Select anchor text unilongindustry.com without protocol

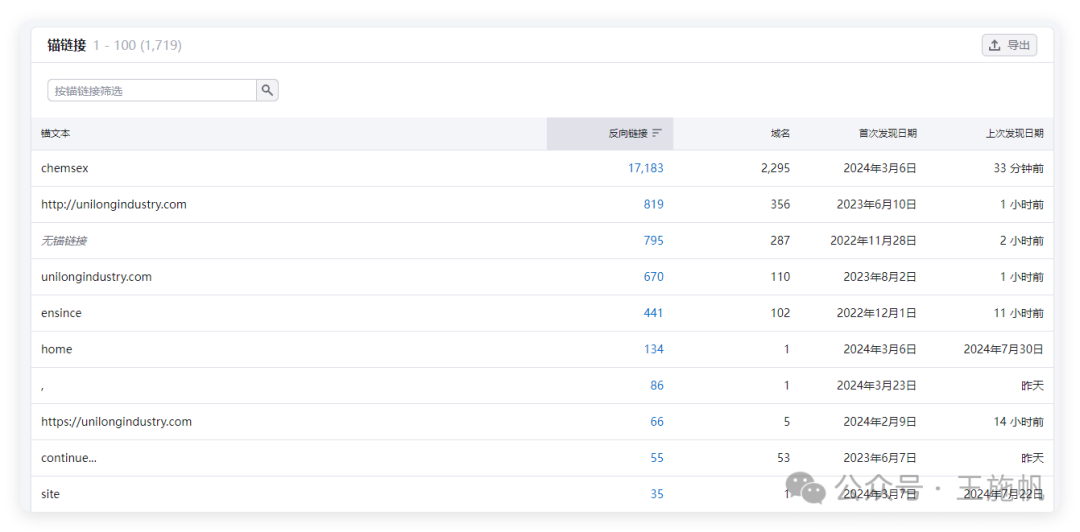pyautogui.click(x=96, y=277)
